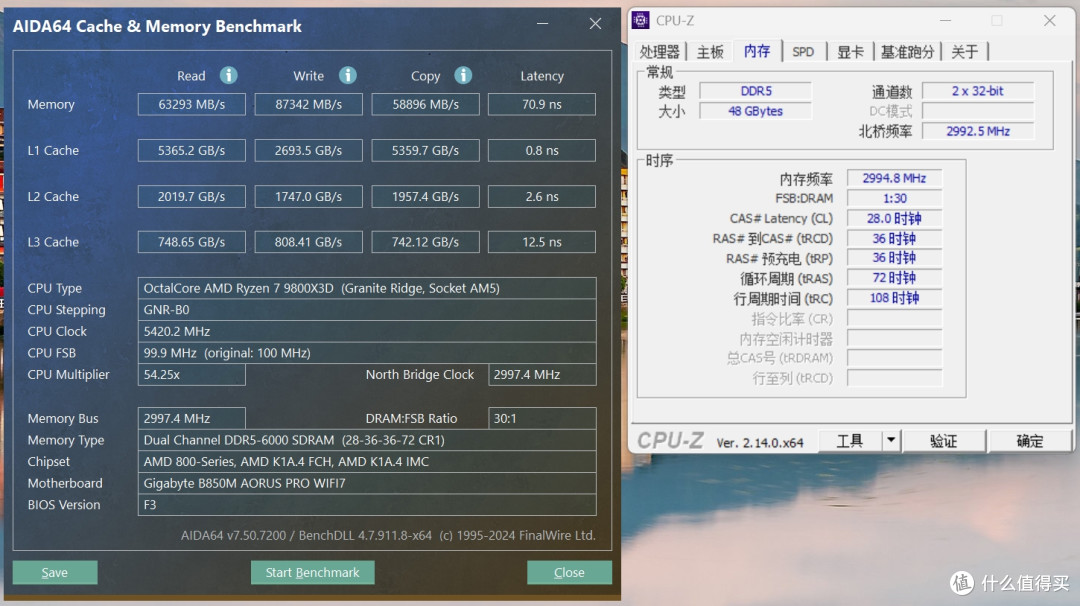Click the CPU Stepping field GNR-B0
This screenshot has height=606, width=1080.
point(367,310)
